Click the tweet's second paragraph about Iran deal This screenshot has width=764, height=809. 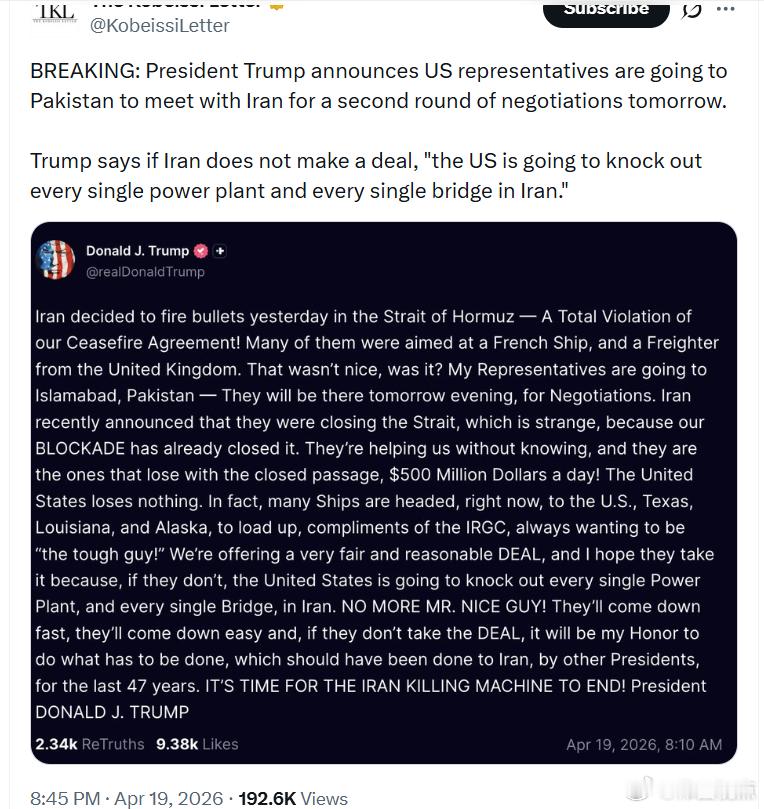[x=366, y=175]
